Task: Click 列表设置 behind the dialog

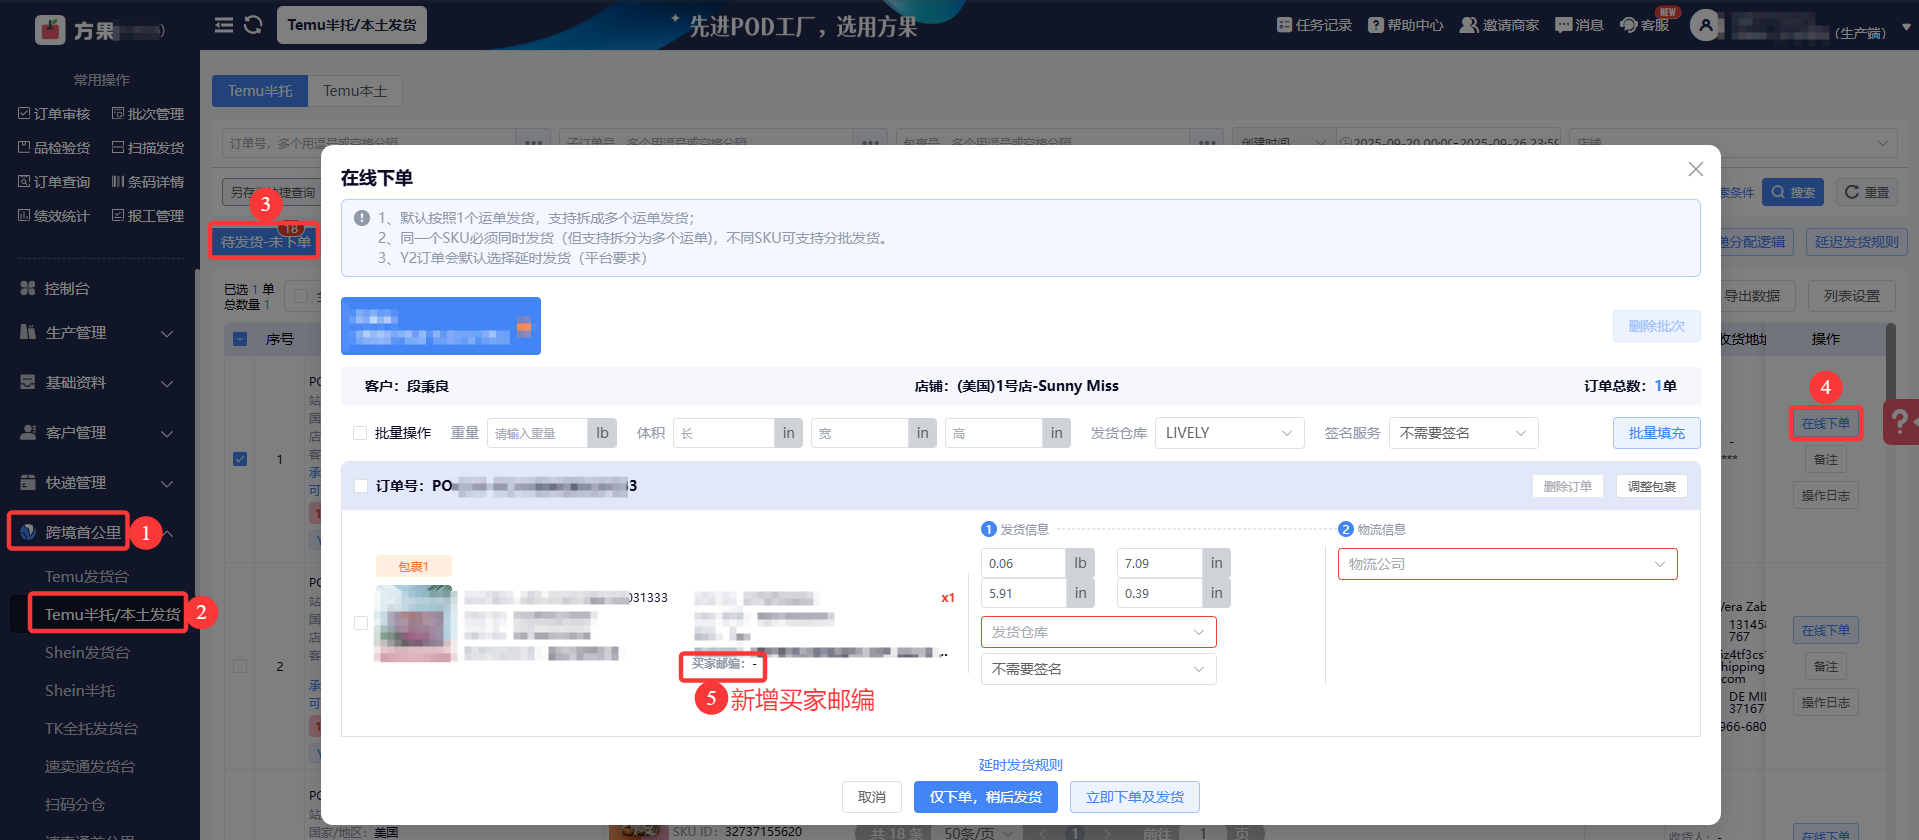Action: (x=1852, y=296)
